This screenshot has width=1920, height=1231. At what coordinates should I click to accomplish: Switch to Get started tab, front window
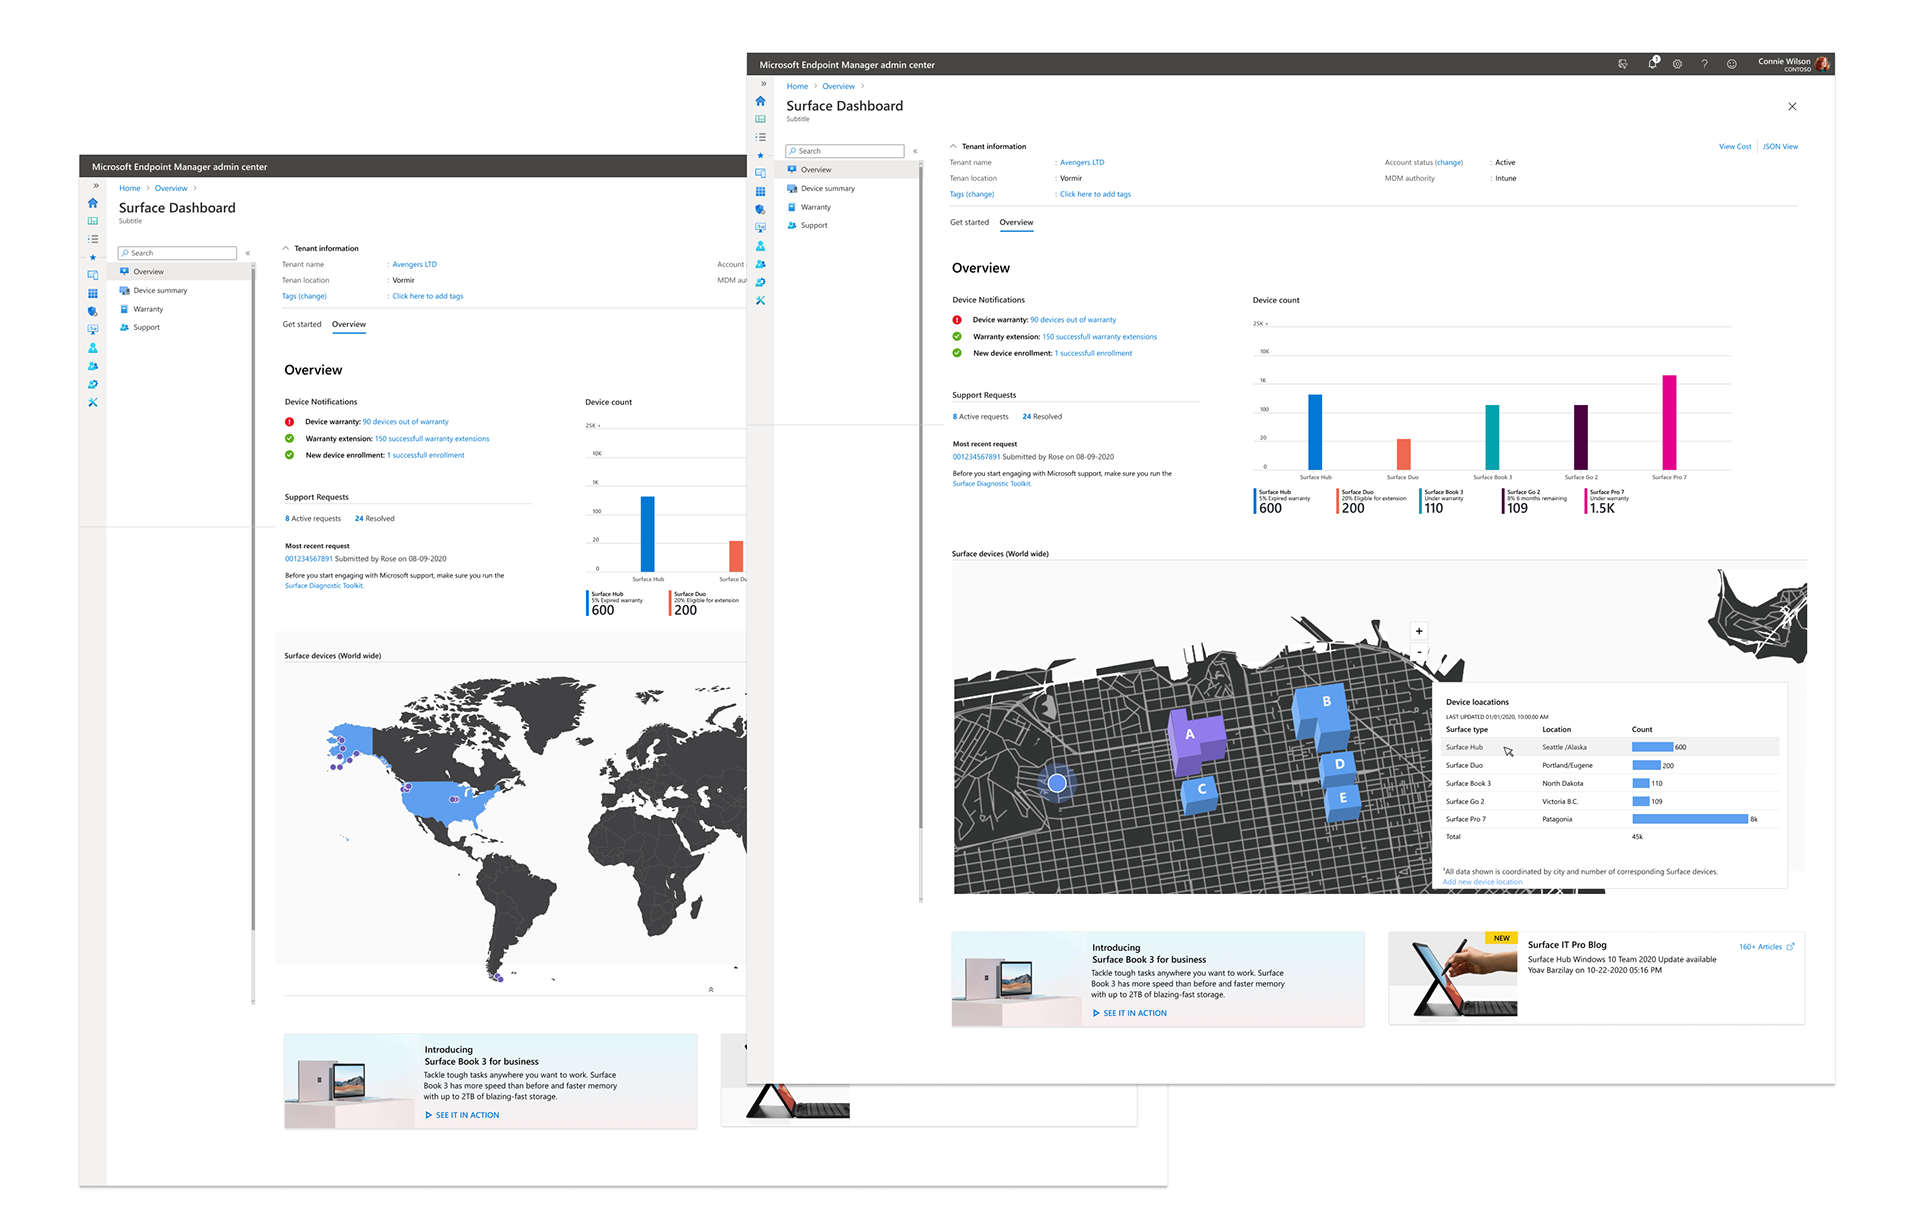[969, 222]
